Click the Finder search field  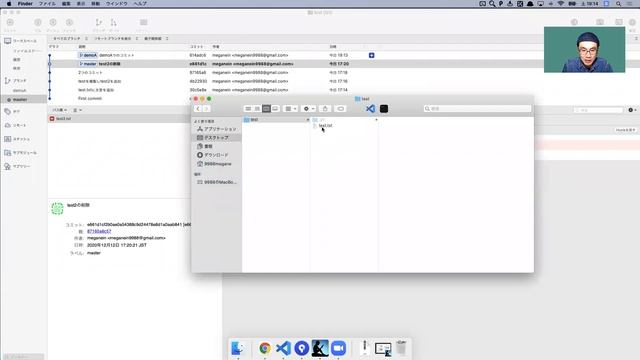[477, 109]
